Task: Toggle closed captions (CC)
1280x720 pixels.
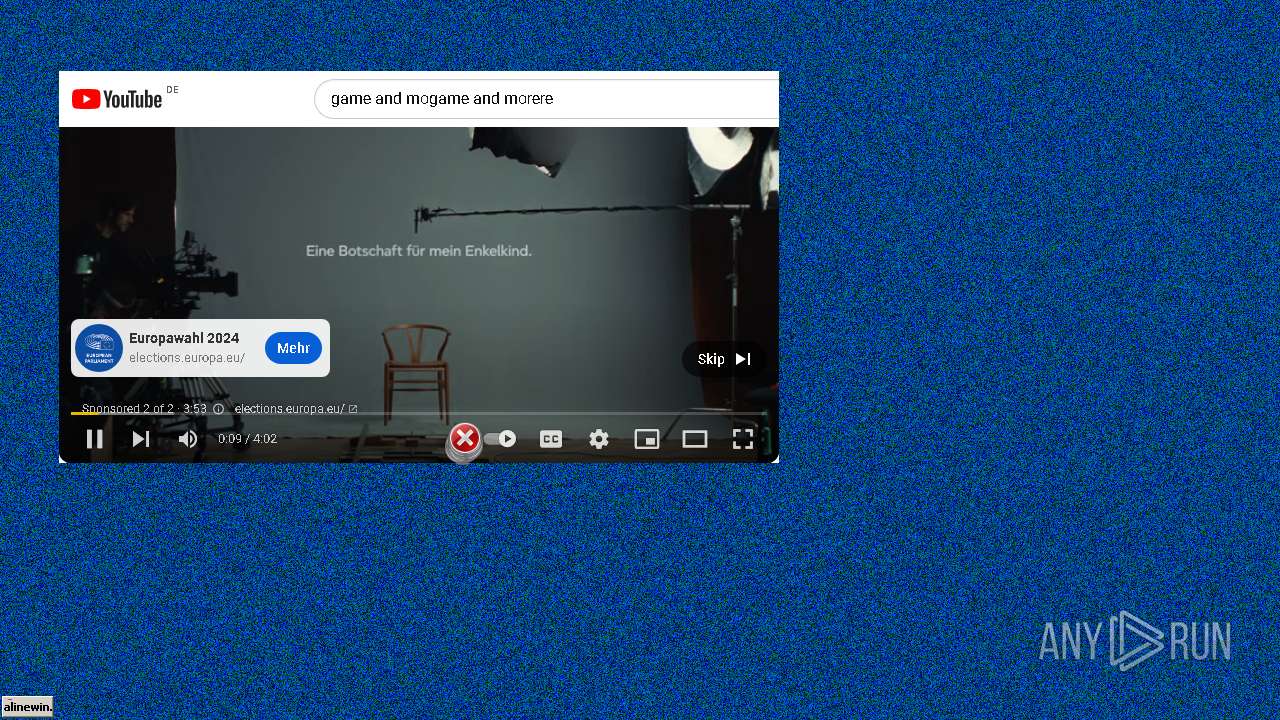Action: 551,439
